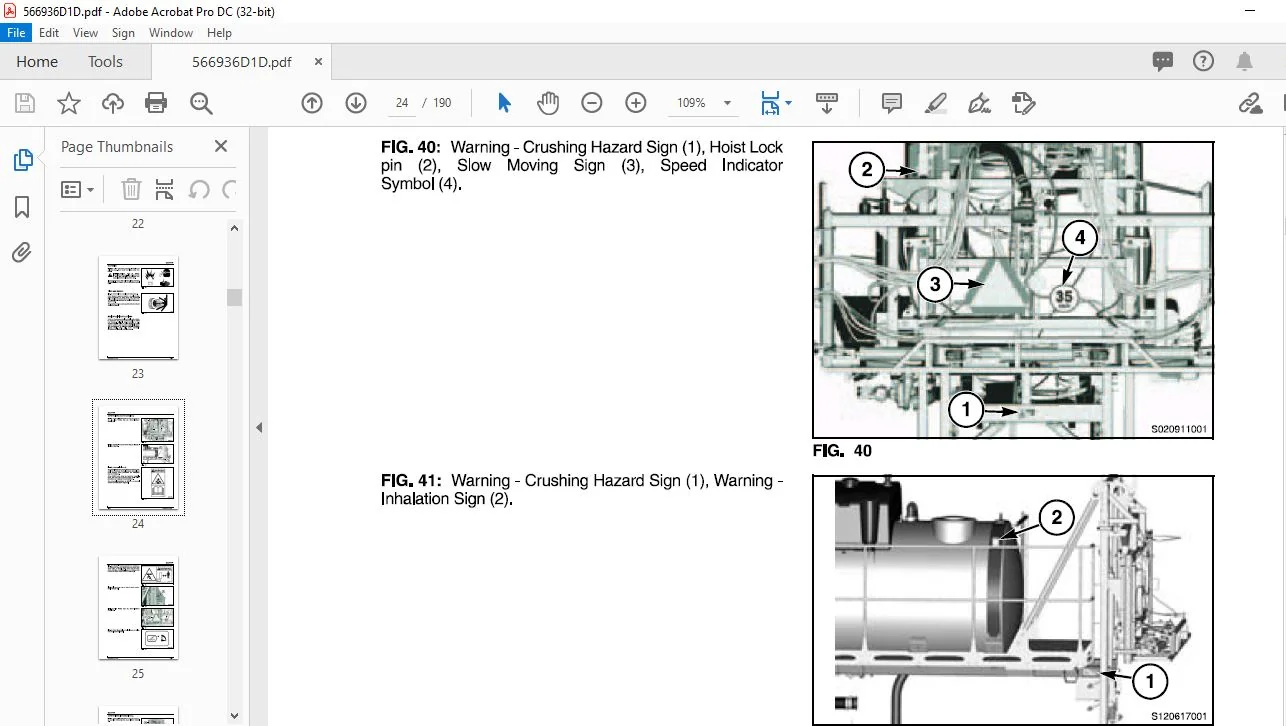
Task: Add bookmark star icon
Action: click(x=69, y=103)
